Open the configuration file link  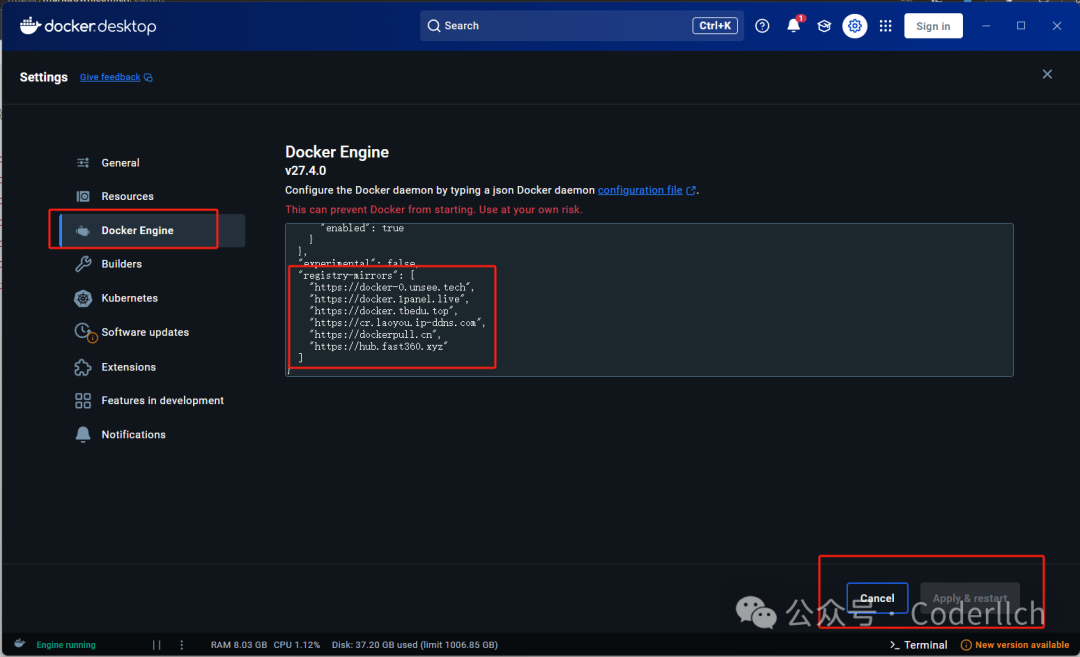point(640,190)
